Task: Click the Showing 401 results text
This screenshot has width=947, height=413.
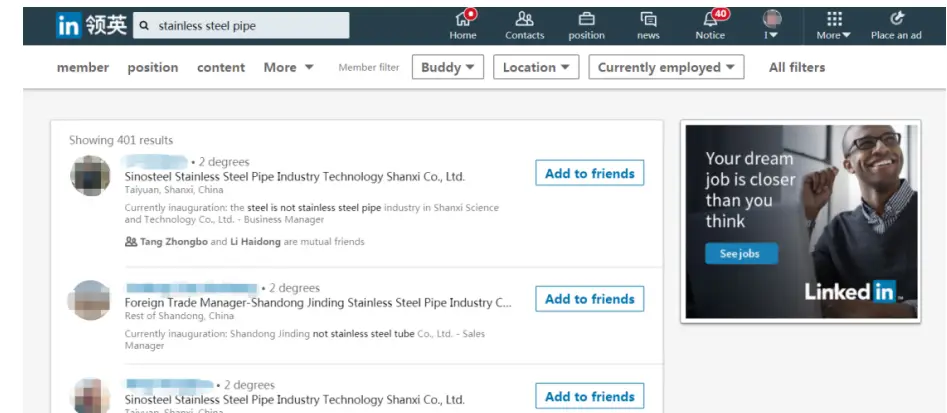Action: point(121,140)
